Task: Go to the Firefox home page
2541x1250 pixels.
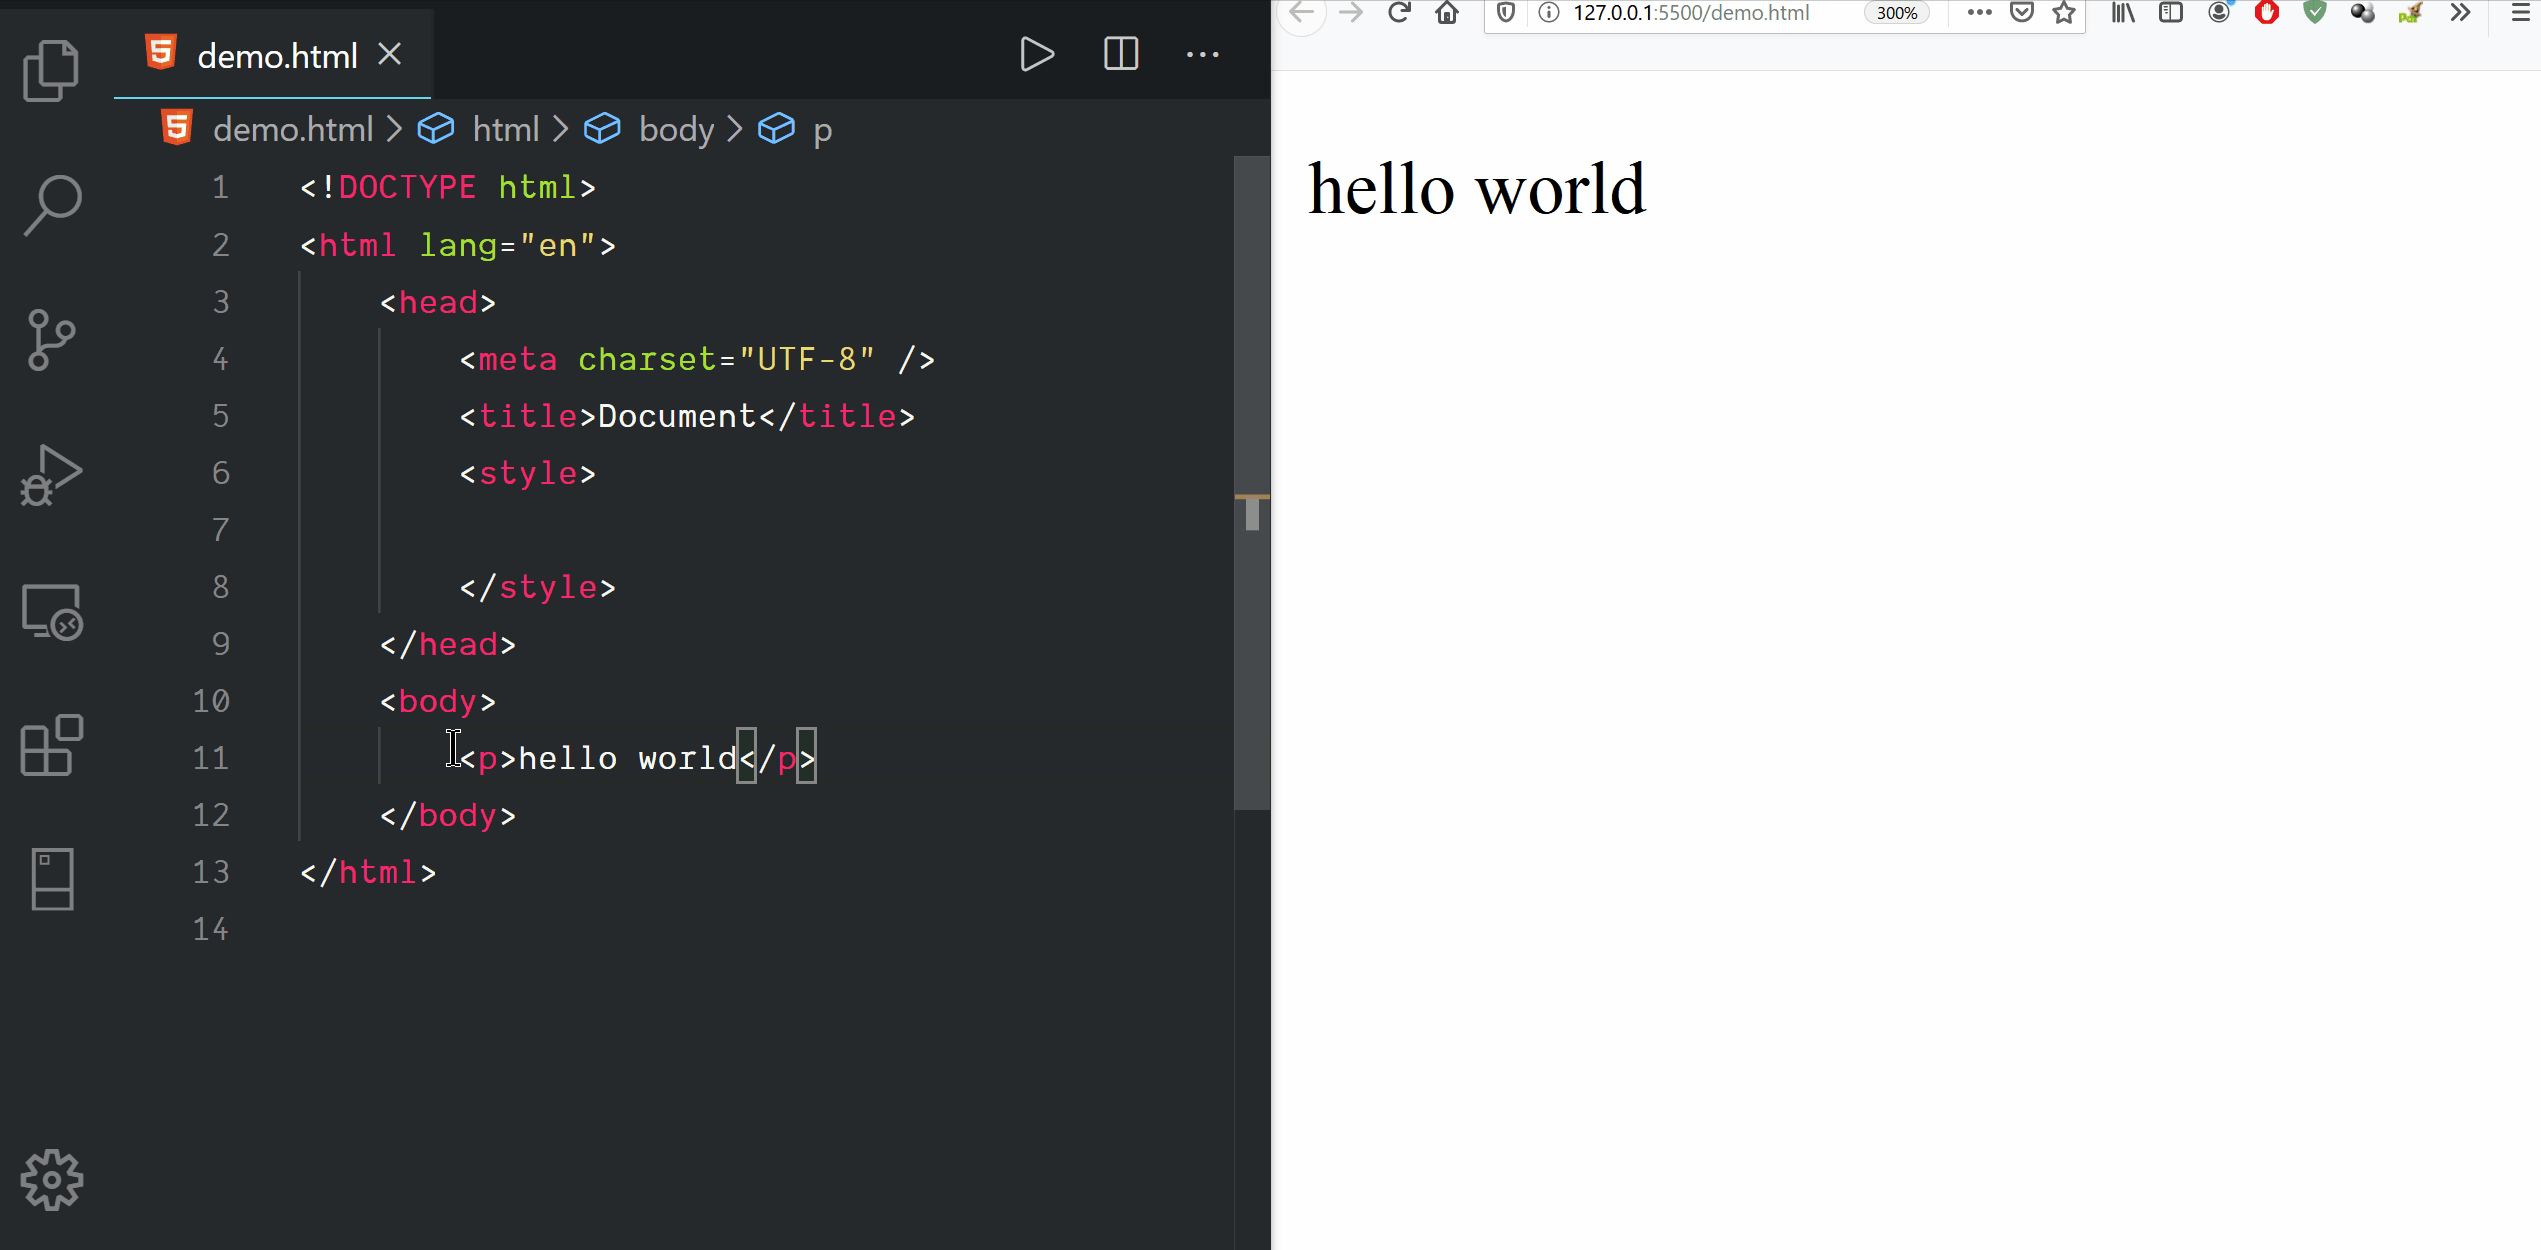Action: tap(1447, 13)
